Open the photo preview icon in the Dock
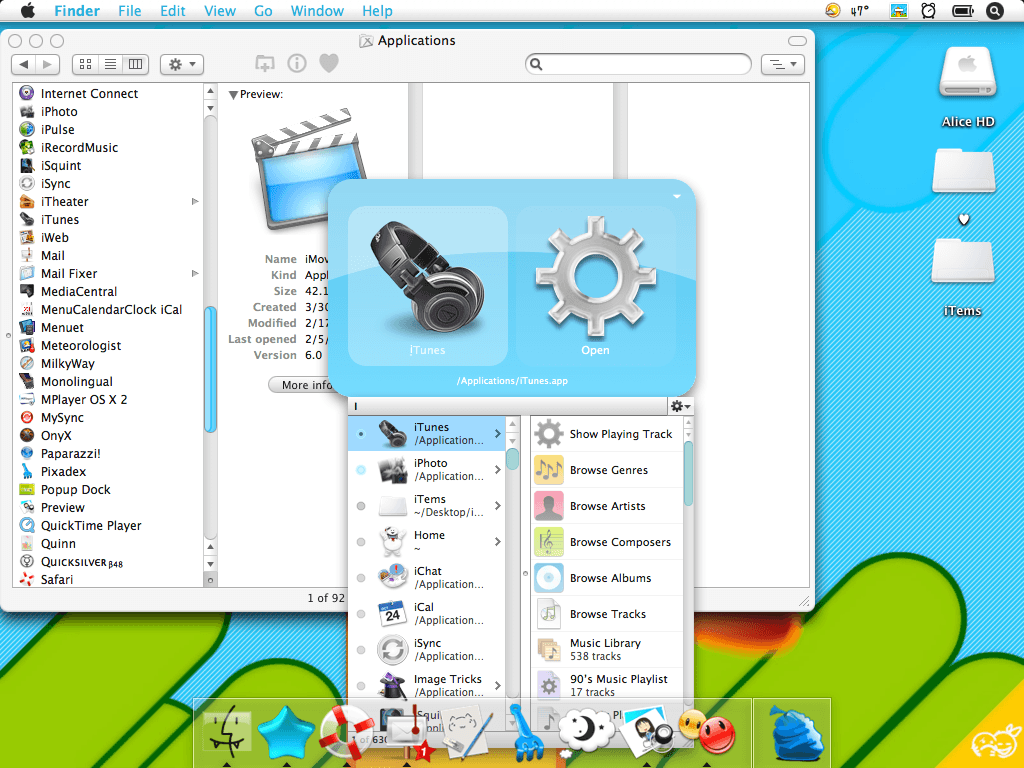1024x768 pixels. [x=646, y=731]
